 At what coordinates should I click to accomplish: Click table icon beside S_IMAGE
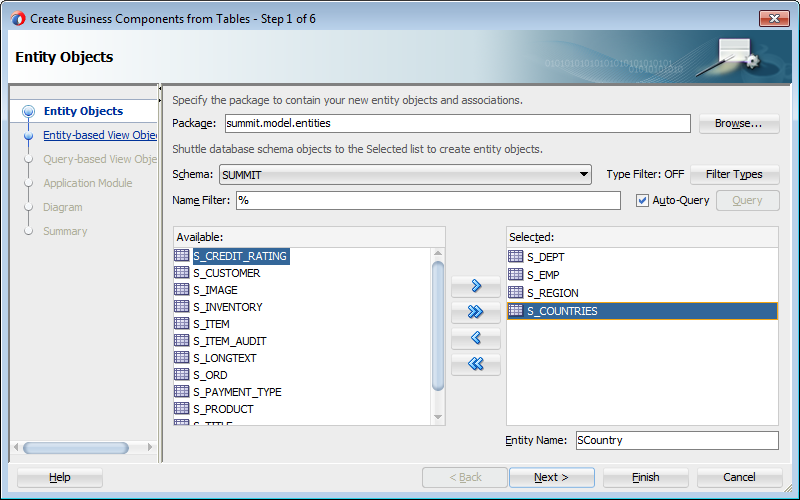coord(182,289)
